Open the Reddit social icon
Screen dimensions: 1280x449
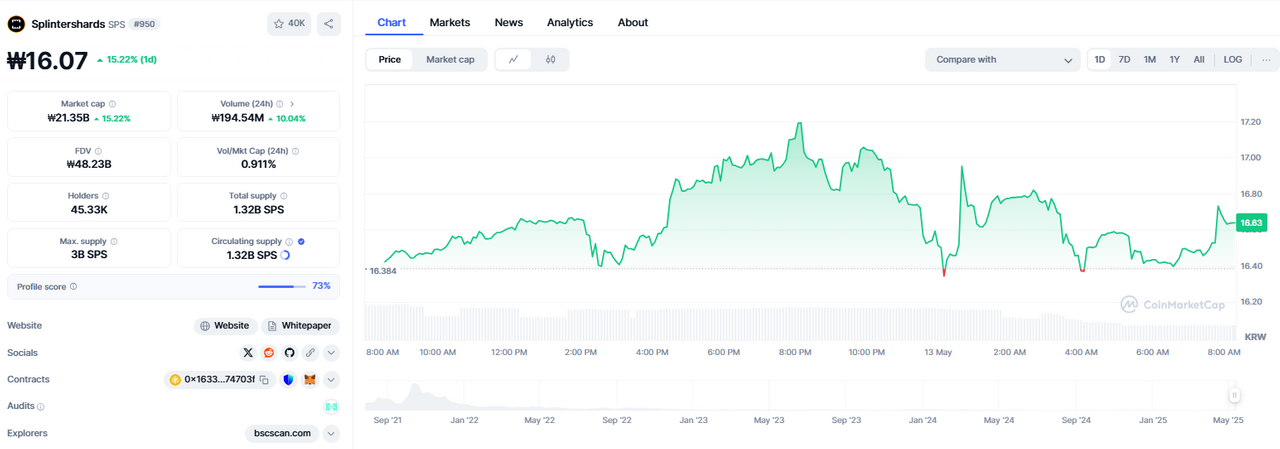point(269,353)
